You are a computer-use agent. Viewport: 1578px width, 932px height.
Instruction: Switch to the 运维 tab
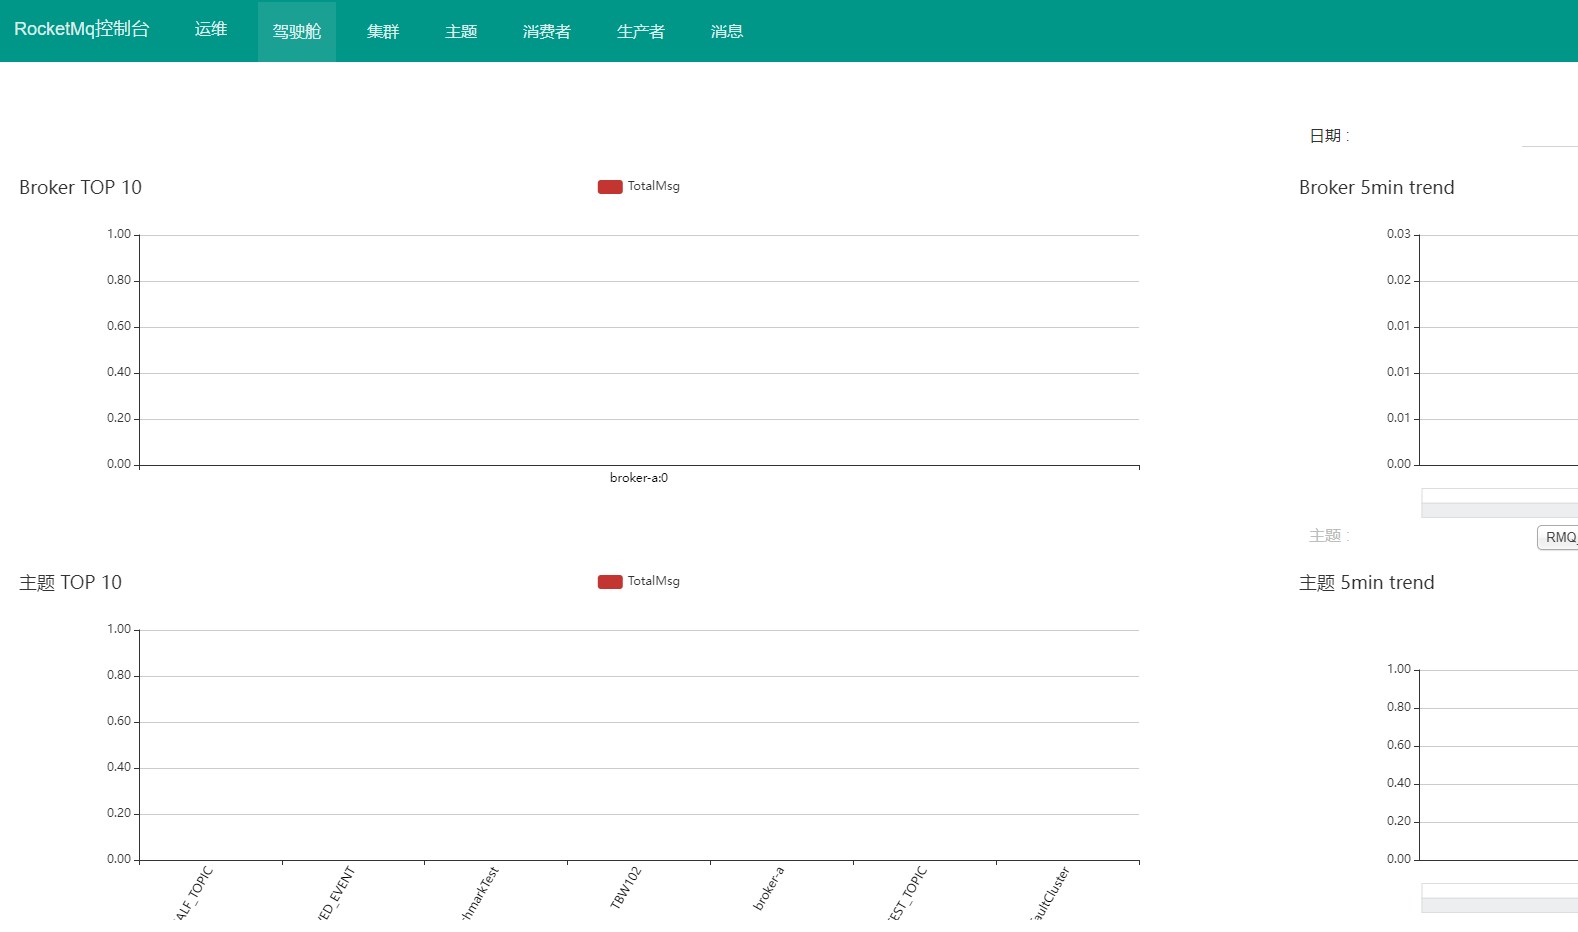pyautogui.click(x=211, y=29)
